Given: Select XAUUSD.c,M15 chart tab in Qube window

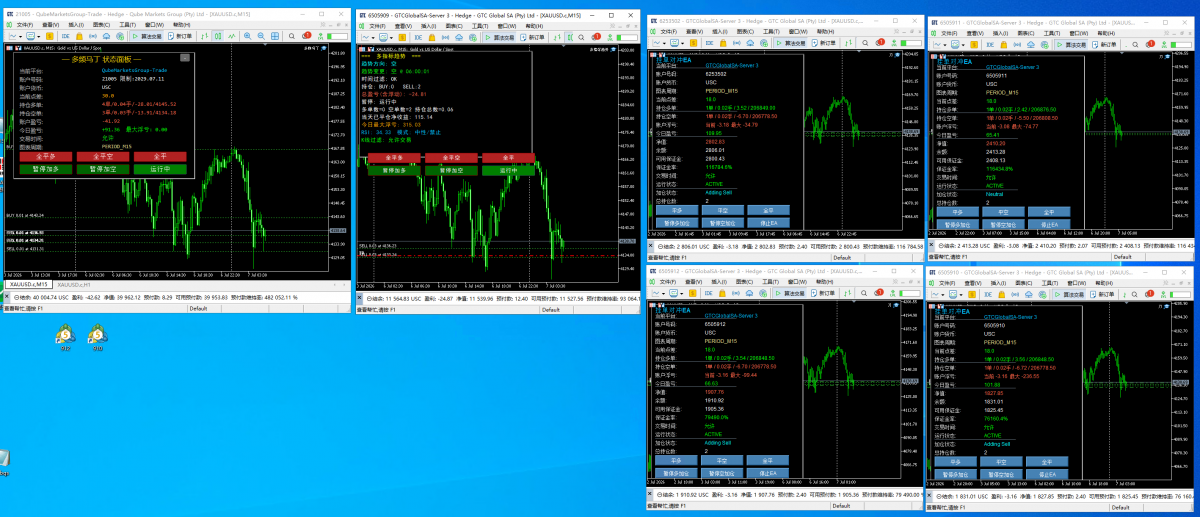Looking at the screenshot, I should coord(28,284).
